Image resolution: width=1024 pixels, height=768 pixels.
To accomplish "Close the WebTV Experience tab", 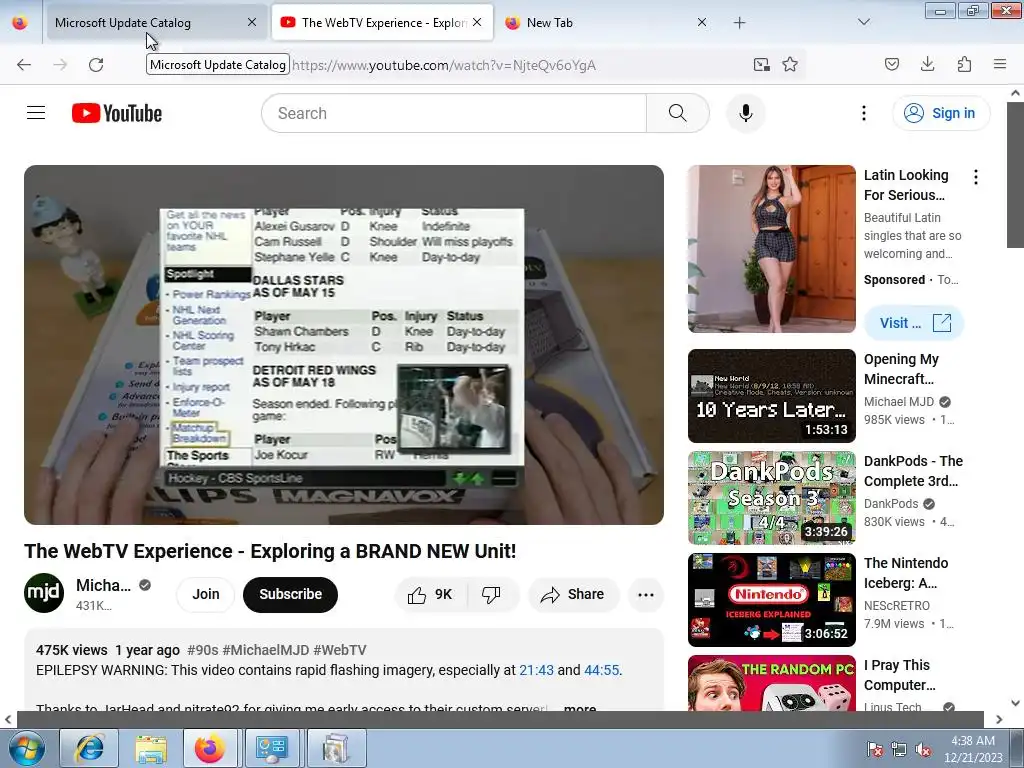I will coord(477,22).
